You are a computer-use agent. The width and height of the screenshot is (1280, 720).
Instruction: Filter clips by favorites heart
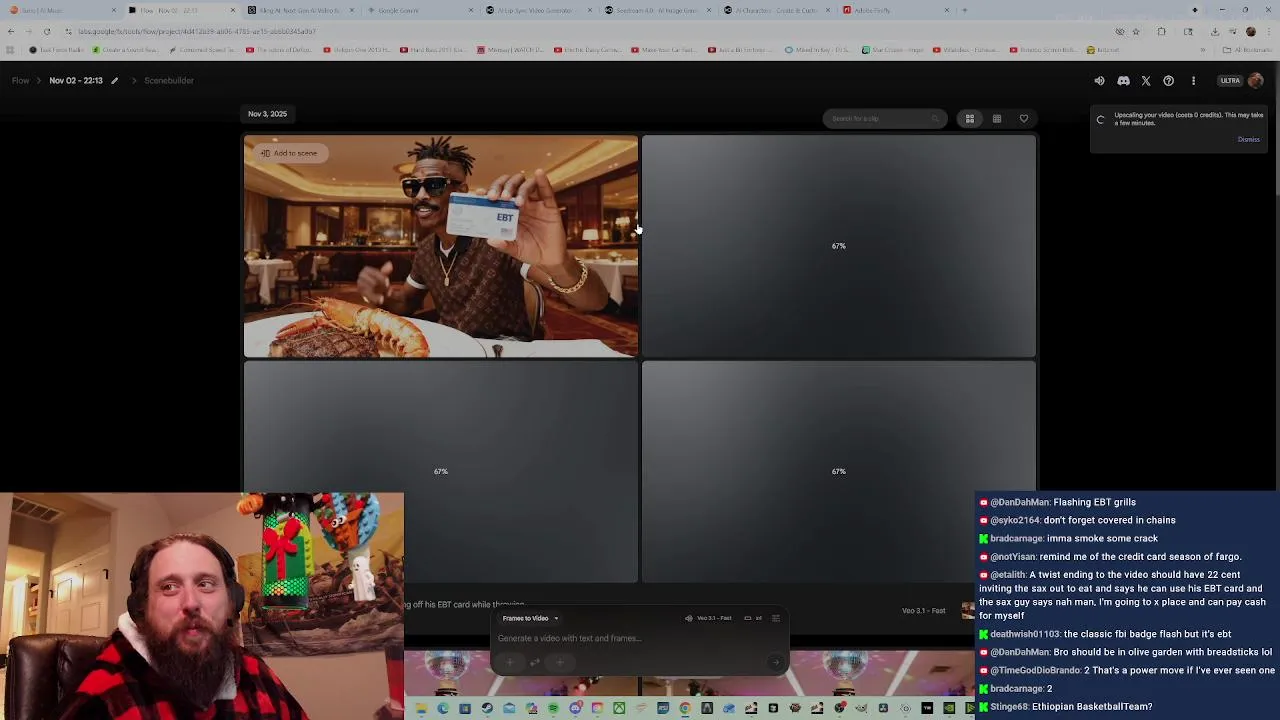pyautogui.click(x=1024, y=119)
